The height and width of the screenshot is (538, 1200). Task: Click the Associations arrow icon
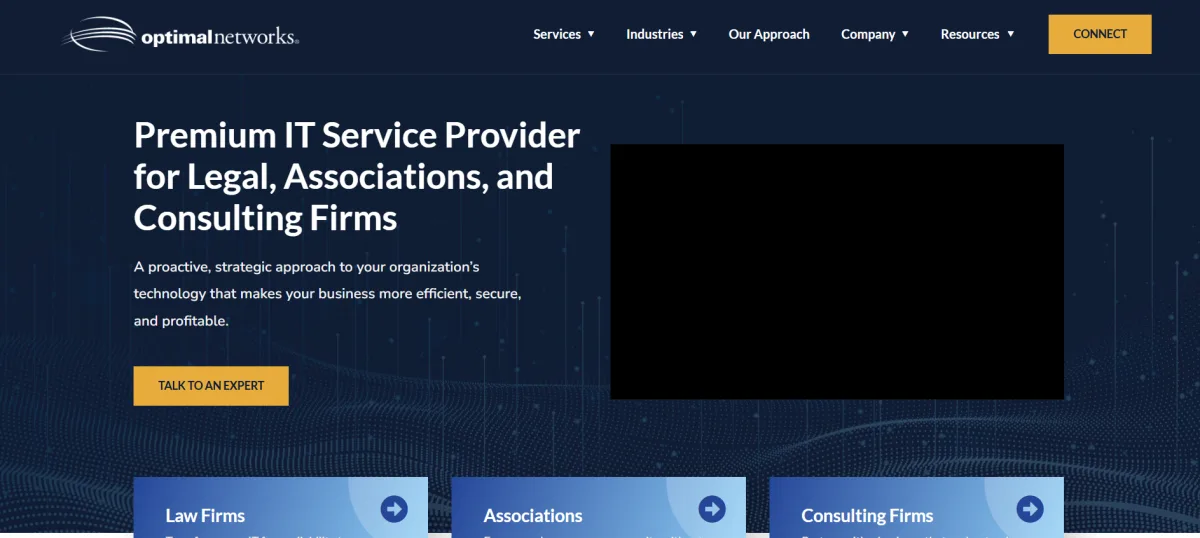tap(712, 509)
